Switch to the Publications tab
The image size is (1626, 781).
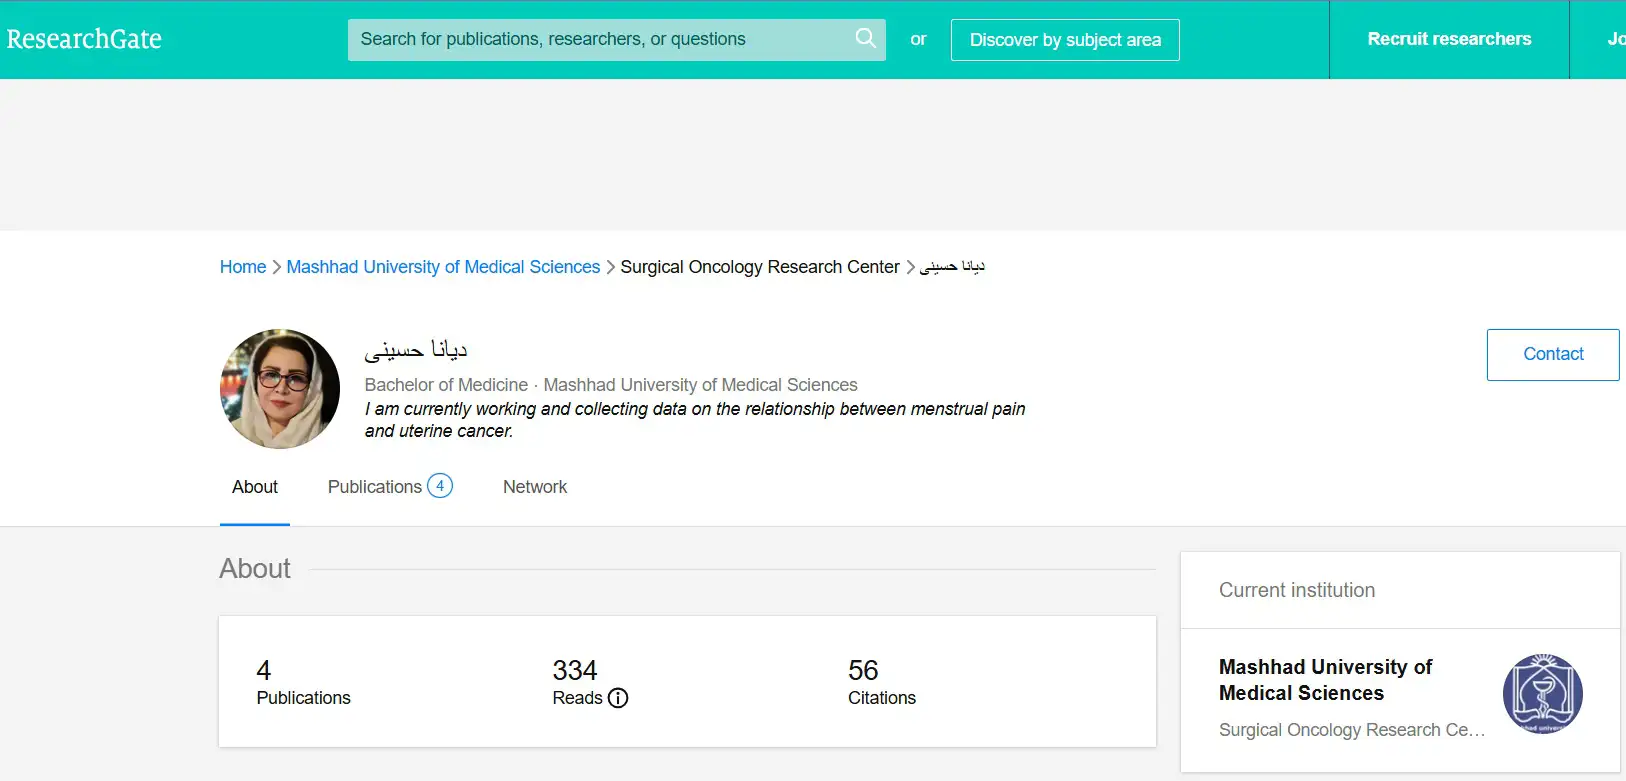pyautogui.click(x=375, y=487)
